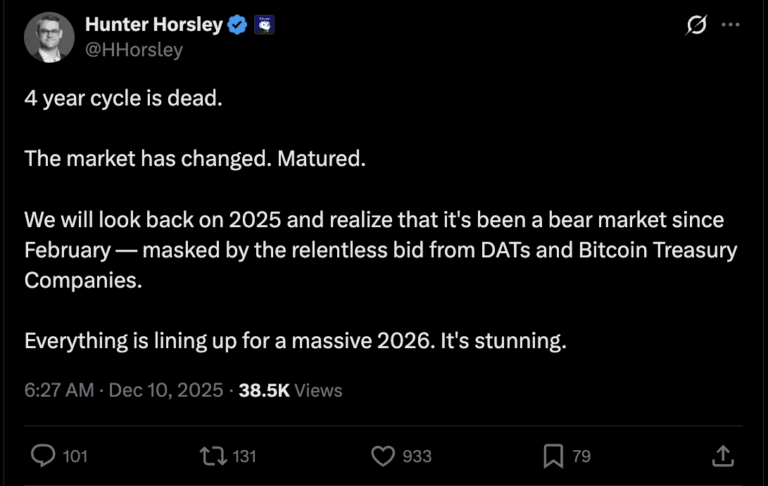Click the 101 replies count
The height and width of the screenshot is (486, 768).
tap(75, 456)
